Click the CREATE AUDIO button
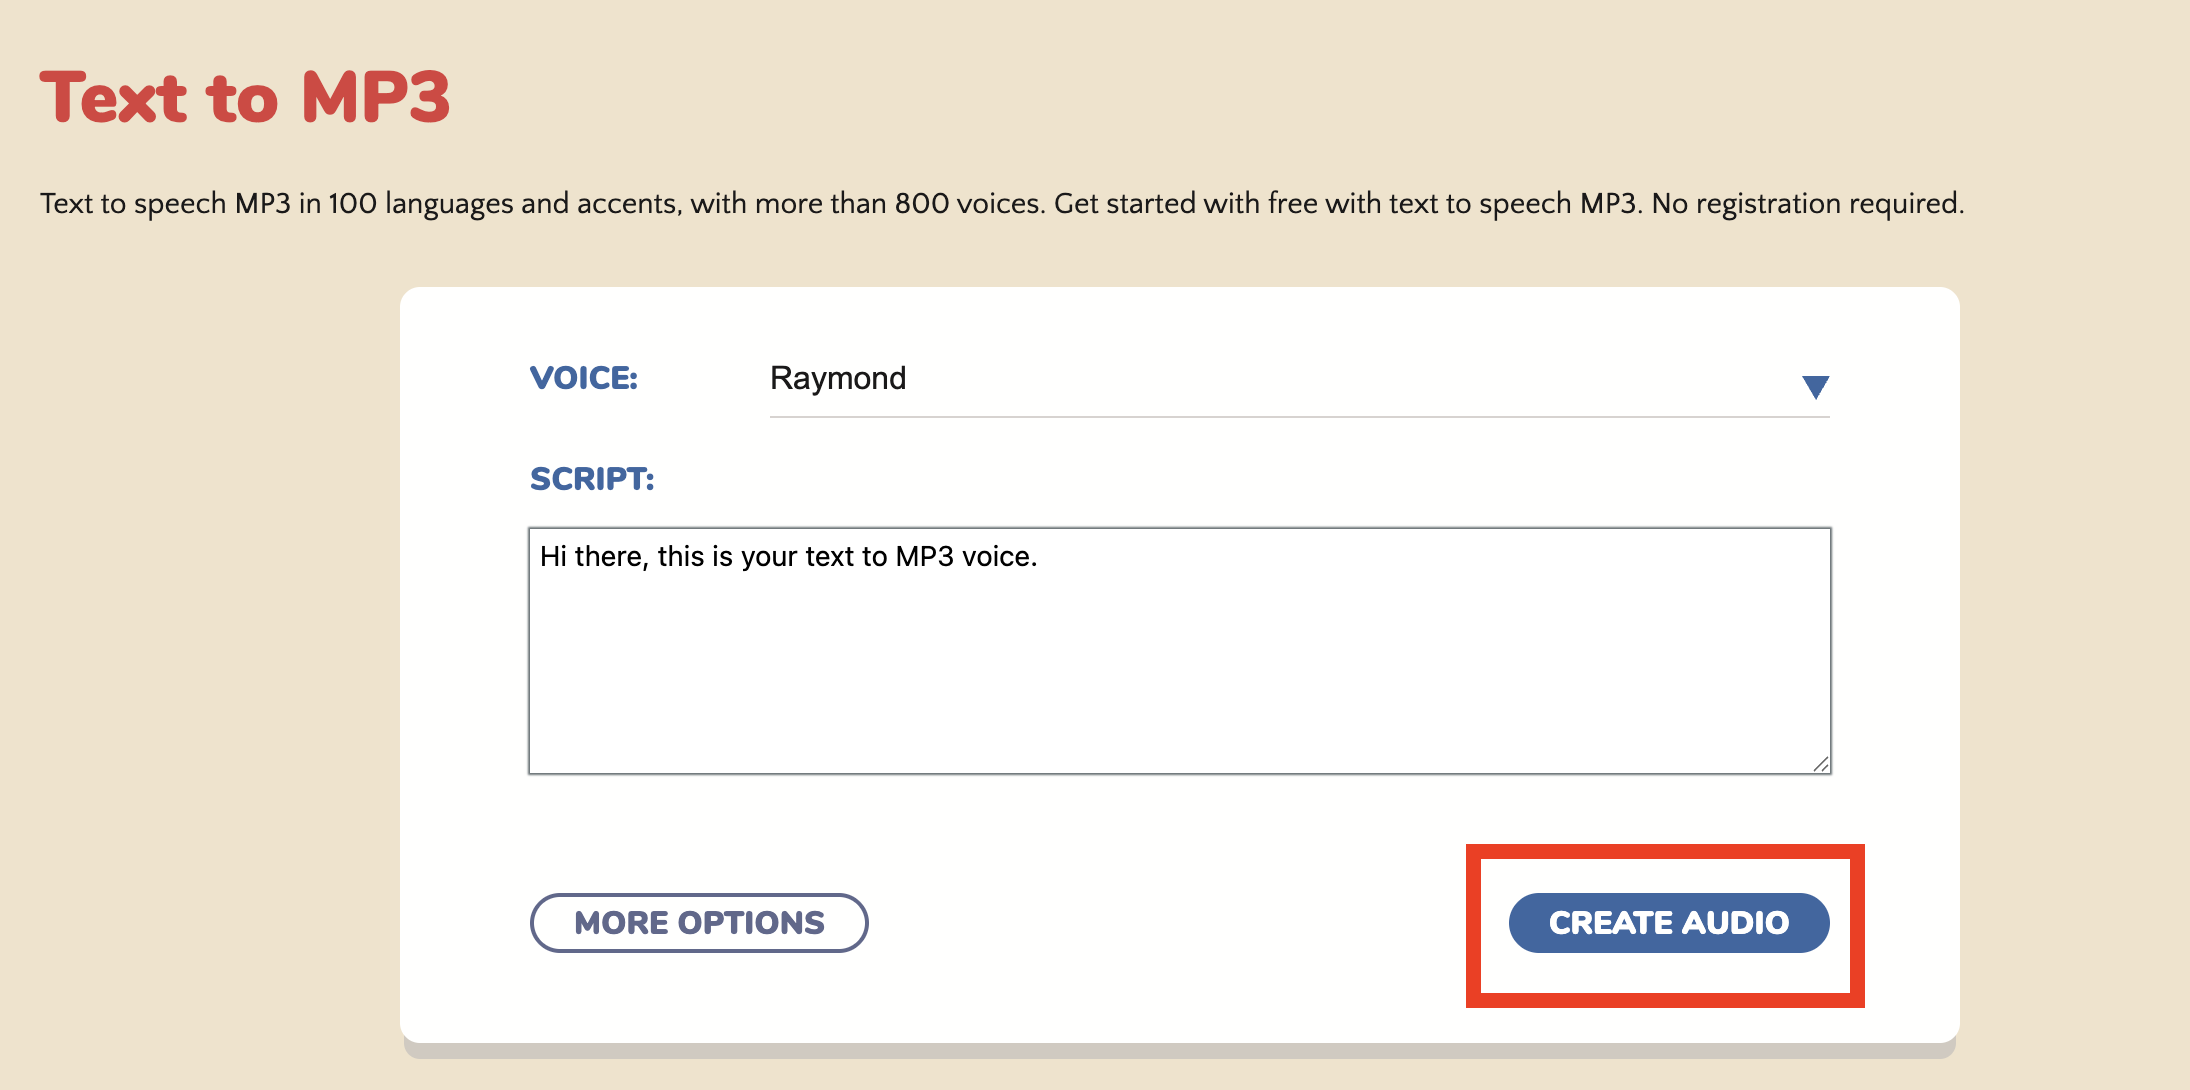The width and height of the screenshot is (2190, 1090). pyautogui.click(x=1669, y=922)
